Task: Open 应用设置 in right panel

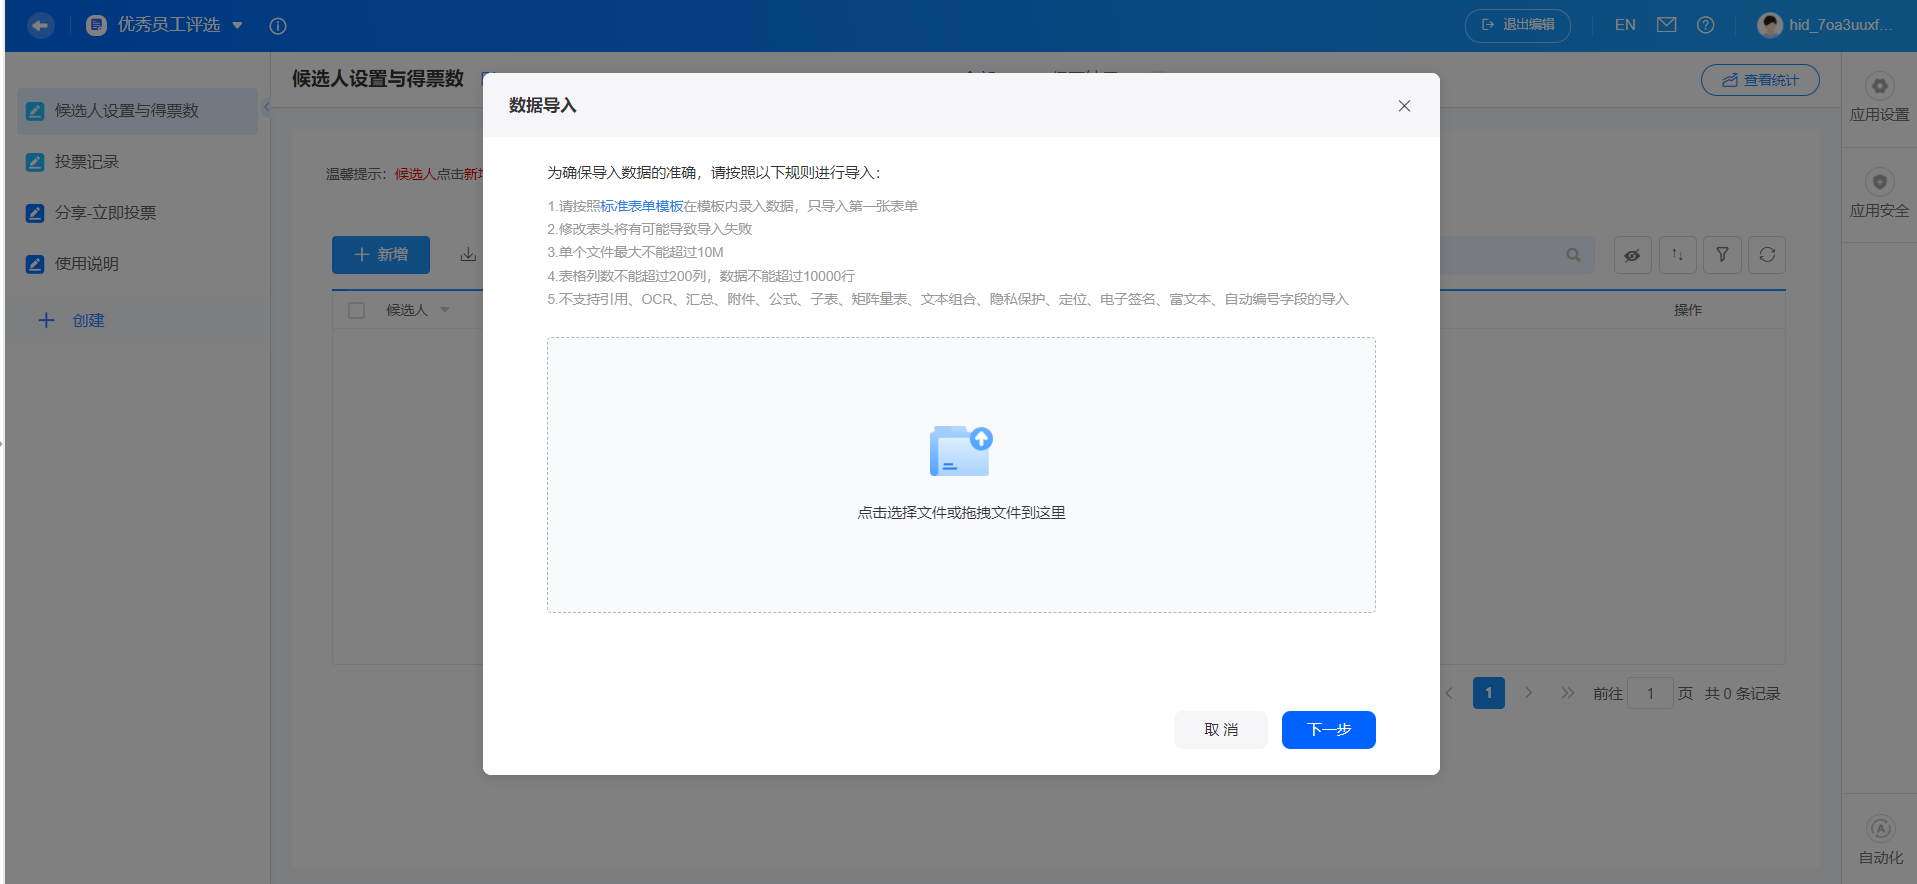Action: pyautogui.click(x=1879, y=100)
